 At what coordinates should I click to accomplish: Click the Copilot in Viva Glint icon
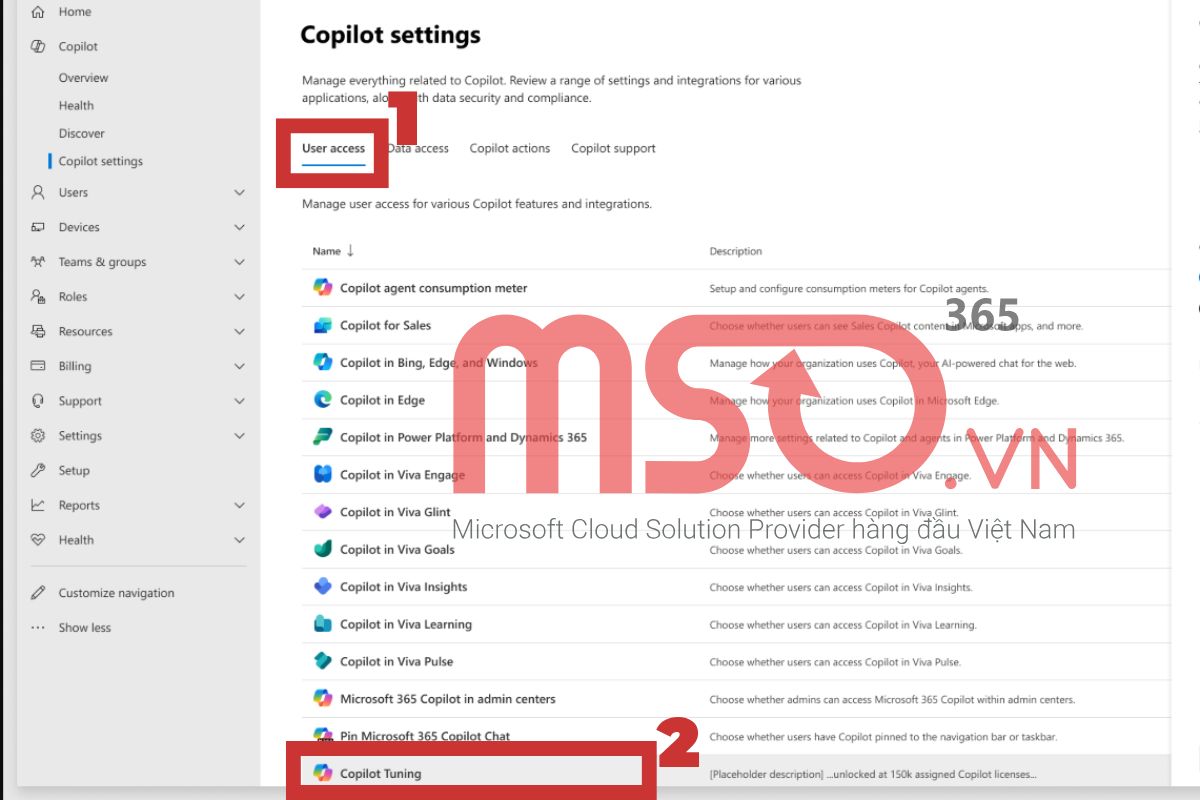pos(322,512)
